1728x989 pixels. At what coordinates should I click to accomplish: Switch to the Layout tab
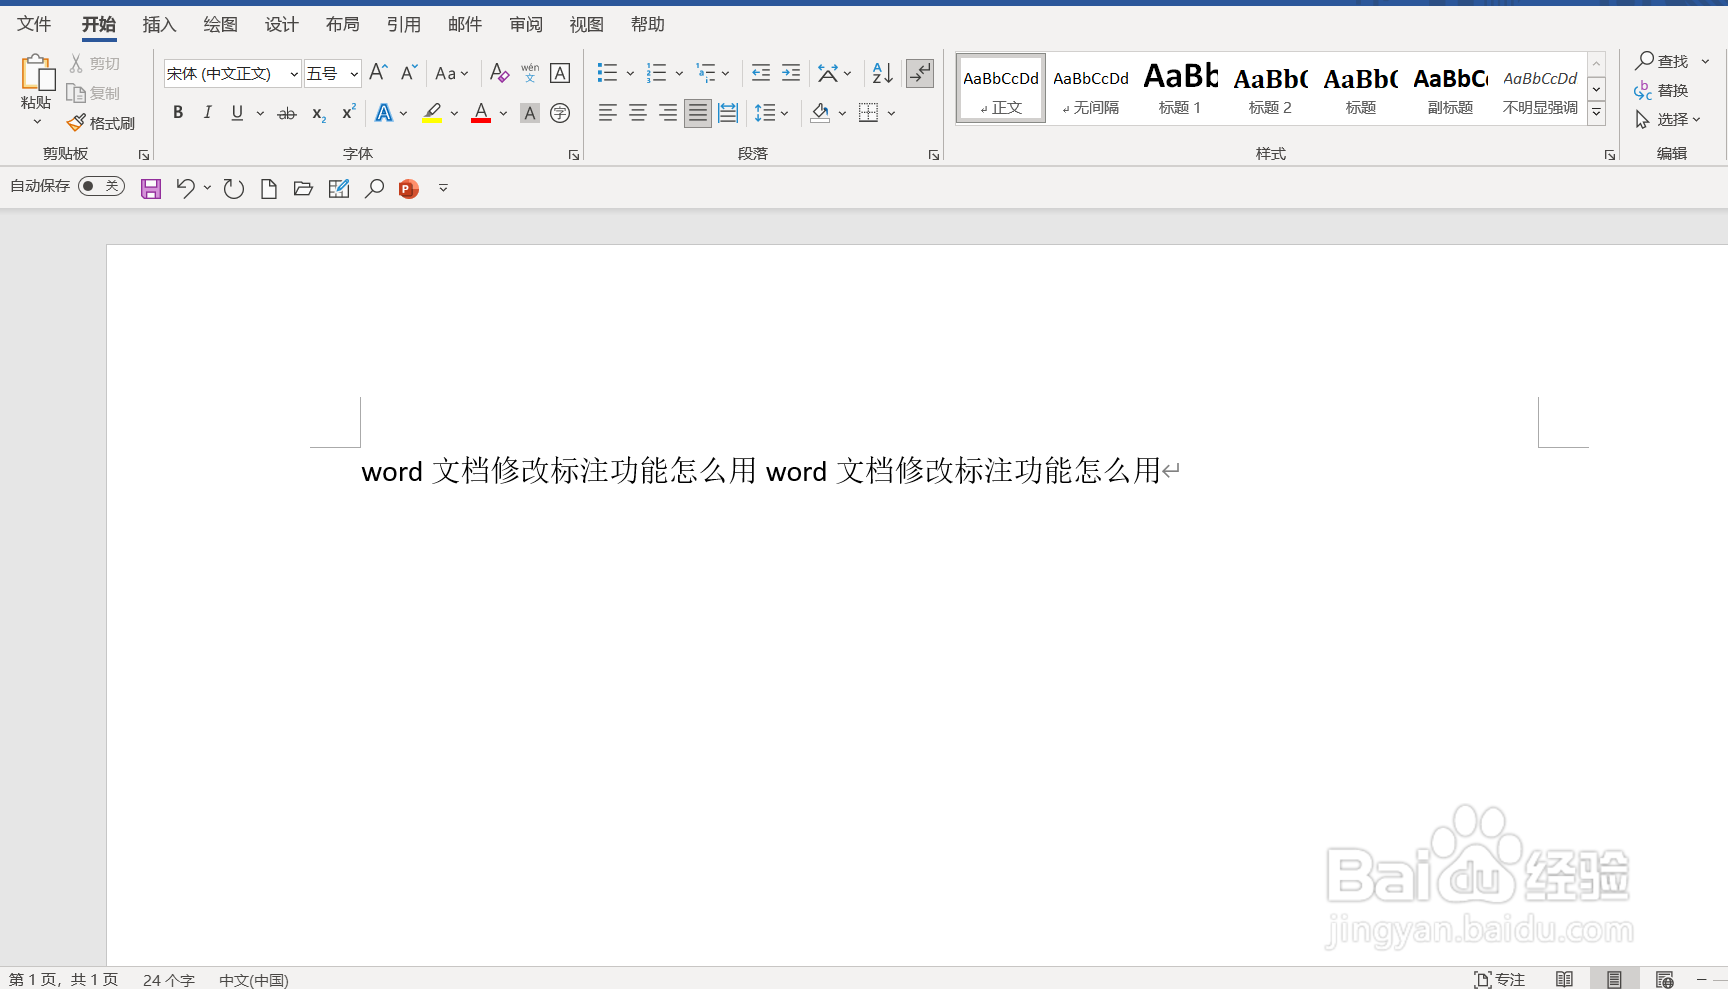coord(342,24)
